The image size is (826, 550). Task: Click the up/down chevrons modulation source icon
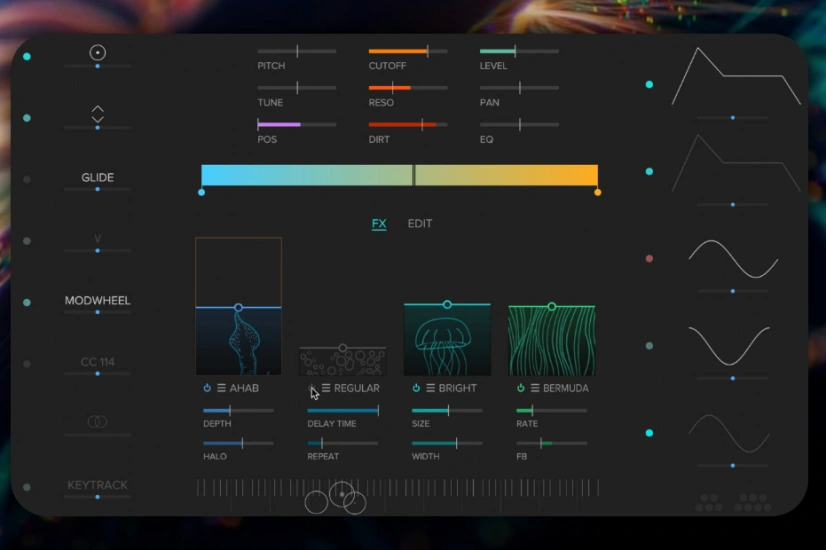[97, 114]
